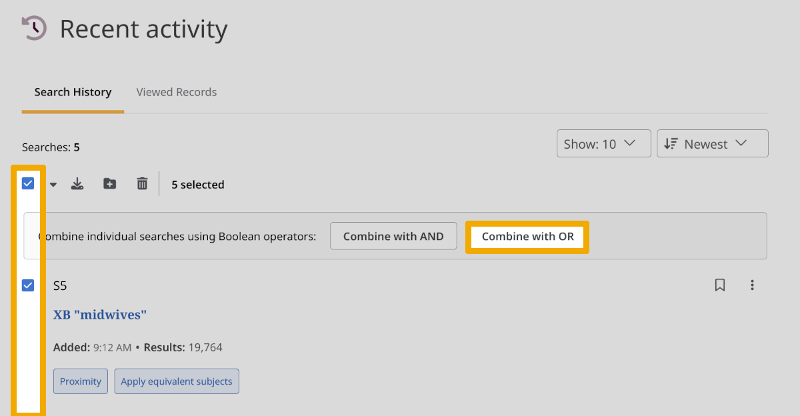
Task: Switch to the Viewed Records tab
Action: pyautogui.click(x=176, y=92)
